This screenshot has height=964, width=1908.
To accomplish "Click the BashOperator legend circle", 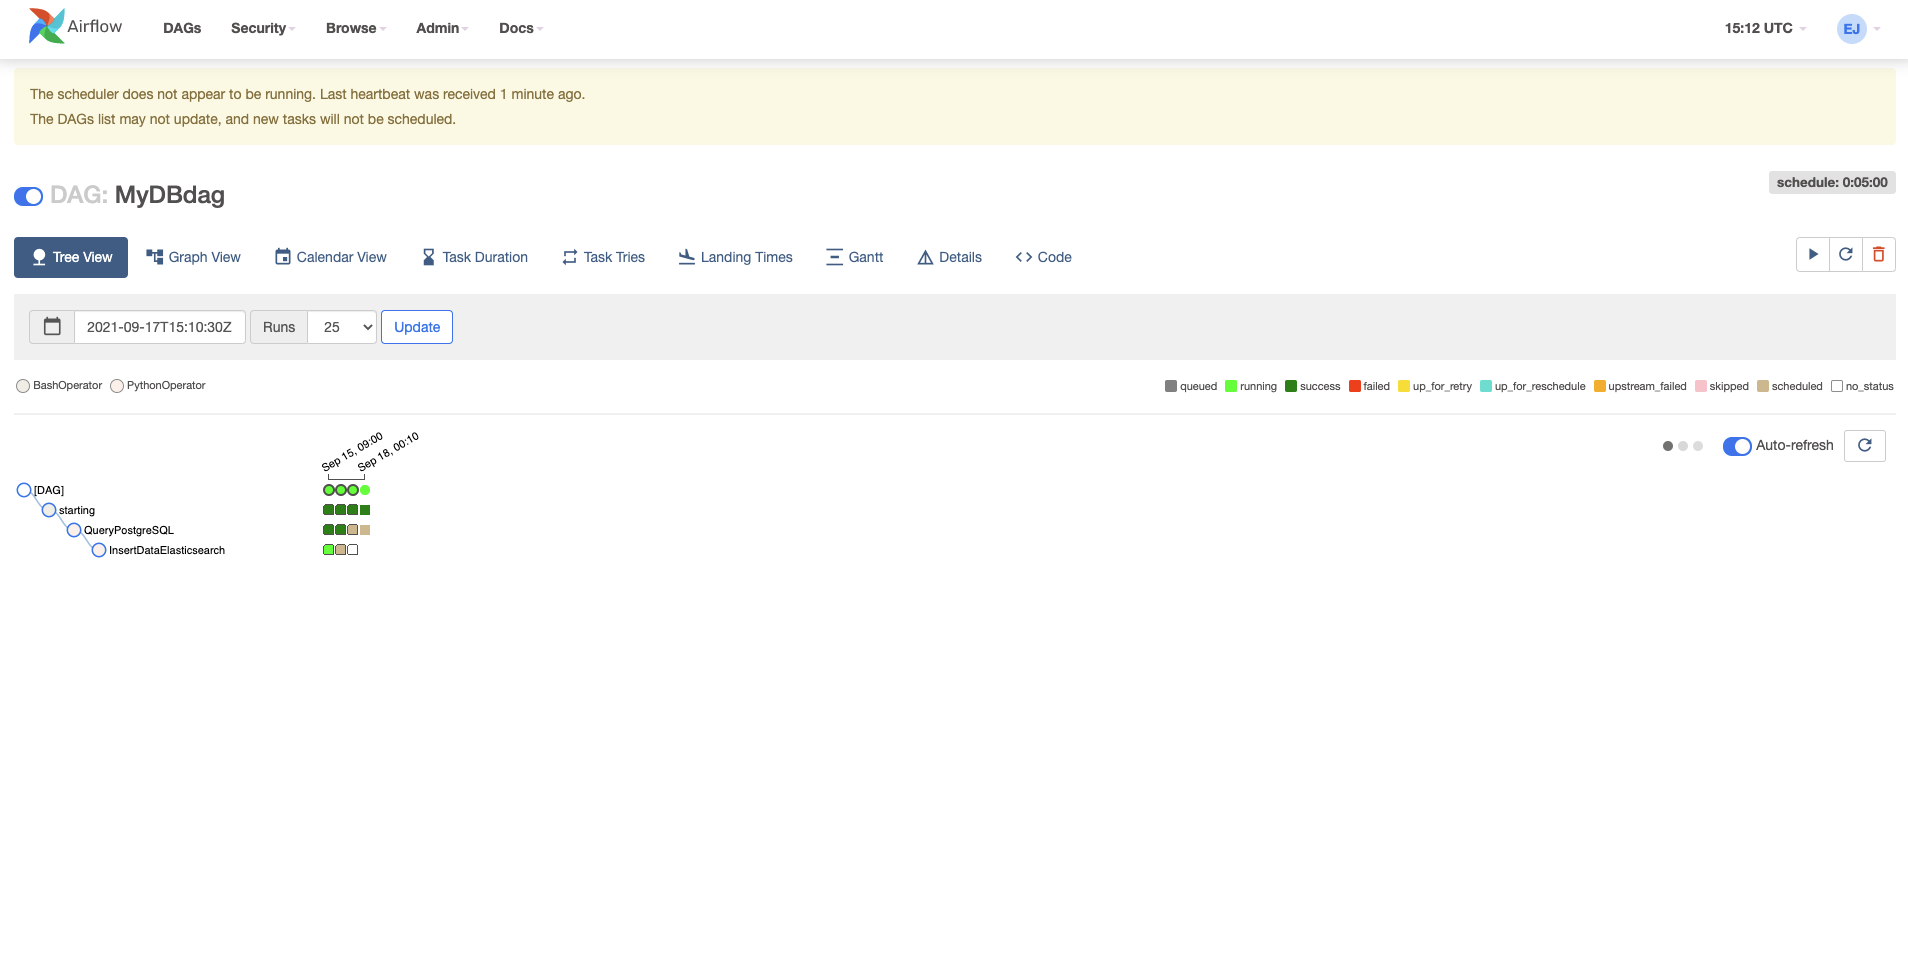I will 23,386.
